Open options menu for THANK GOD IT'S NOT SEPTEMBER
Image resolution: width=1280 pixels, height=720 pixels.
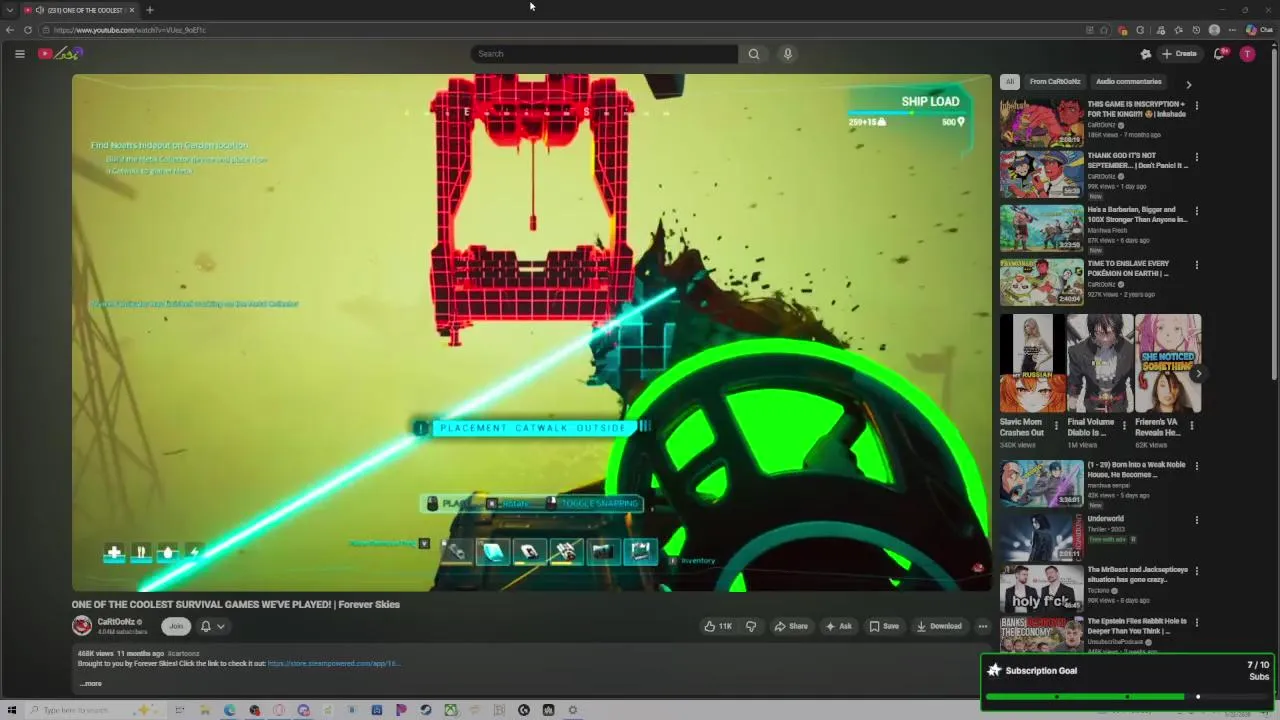click(1196, 157)
